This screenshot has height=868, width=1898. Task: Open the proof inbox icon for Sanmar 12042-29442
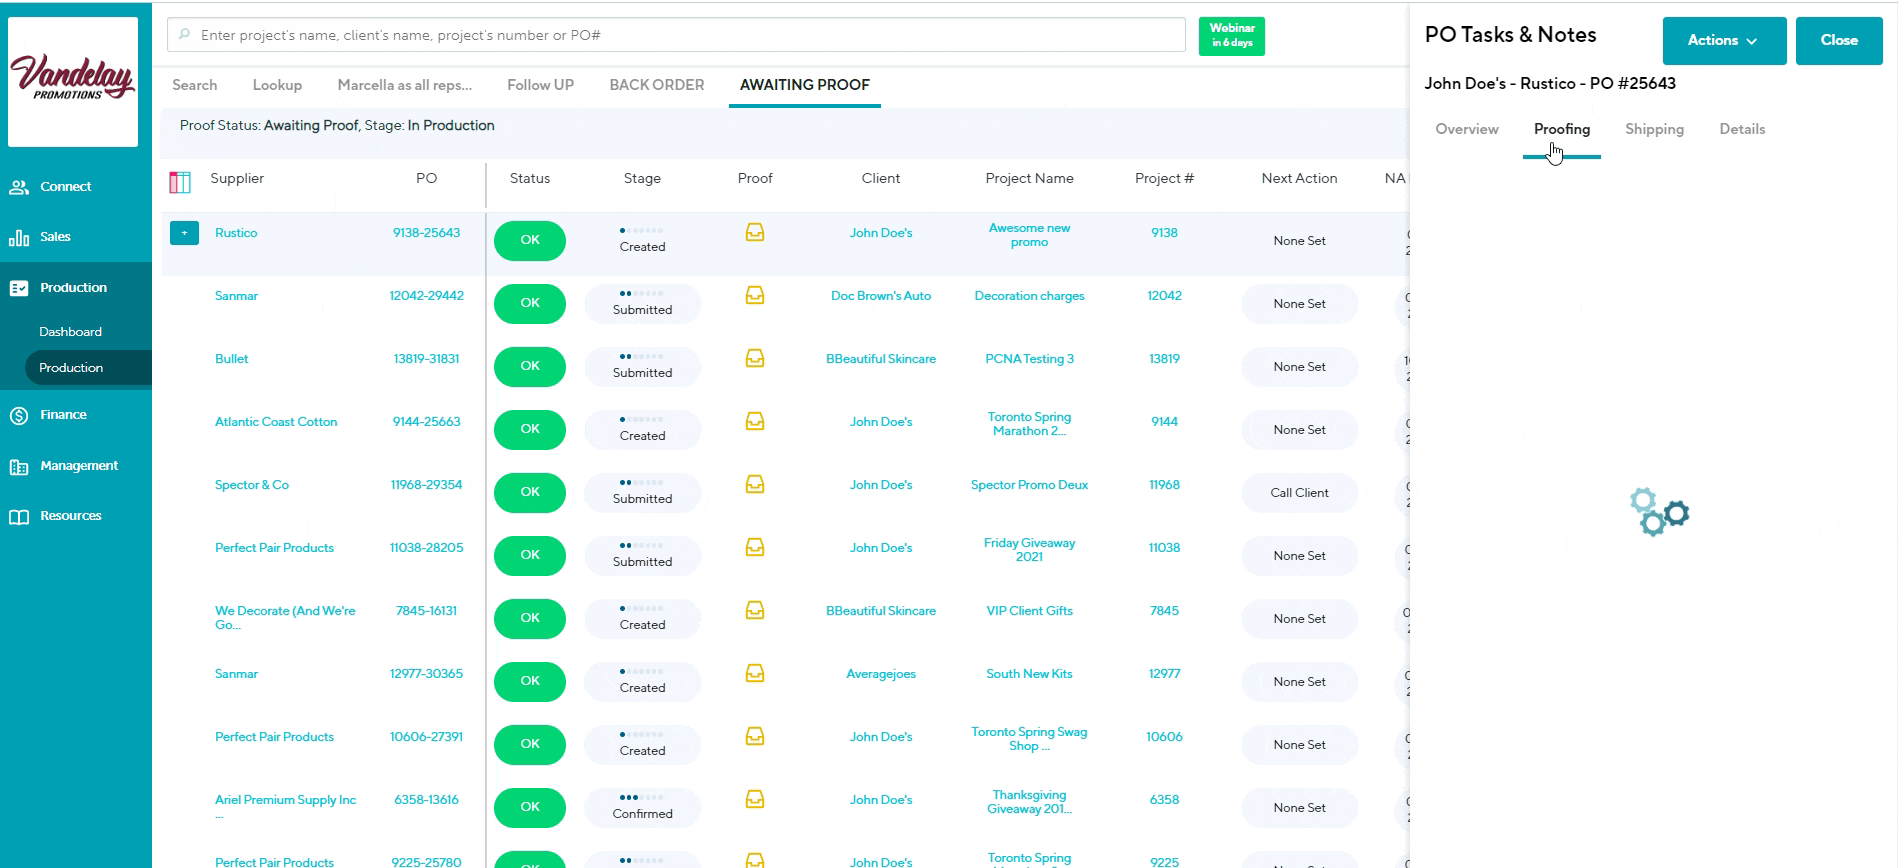(x=755, y=296)
